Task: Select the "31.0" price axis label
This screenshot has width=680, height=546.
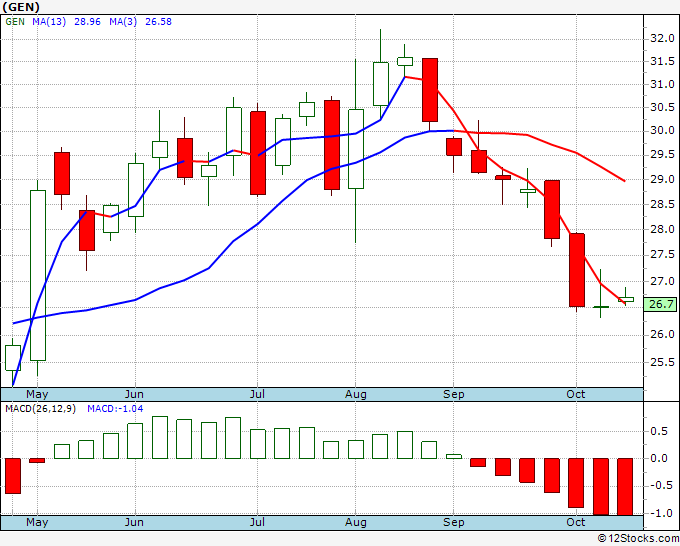Action: click(x=662, y=84)
